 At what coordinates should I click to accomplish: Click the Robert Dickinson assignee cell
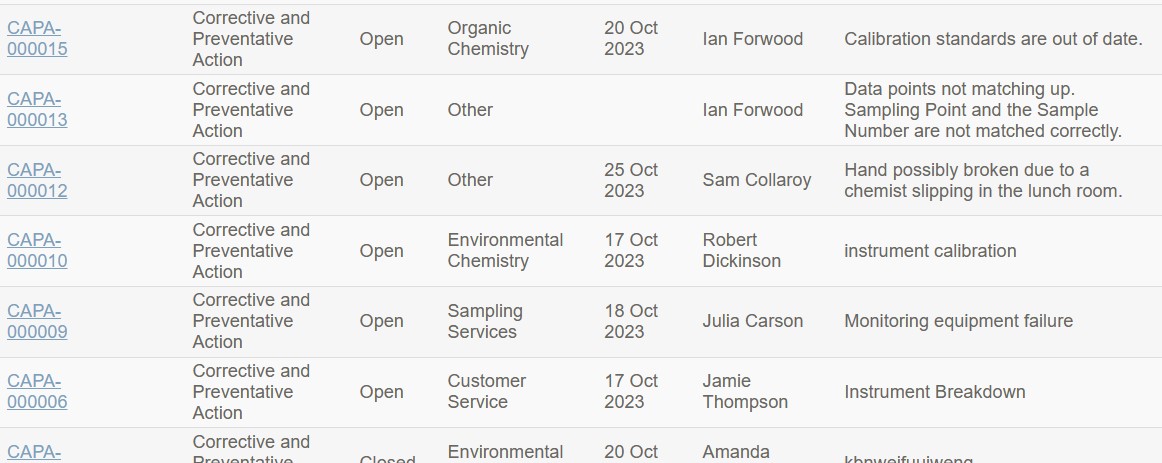tap(742, 250)
